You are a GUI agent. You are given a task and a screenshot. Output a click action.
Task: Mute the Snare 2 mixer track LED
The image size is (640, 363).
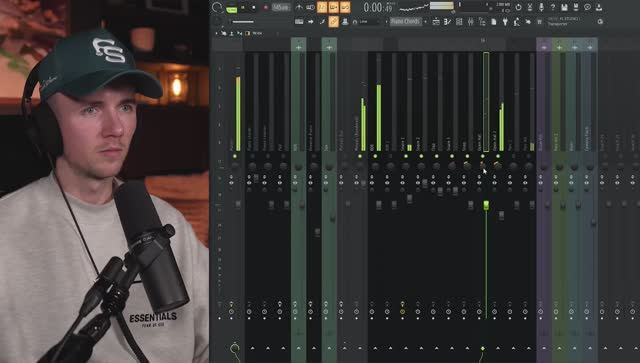421,156
